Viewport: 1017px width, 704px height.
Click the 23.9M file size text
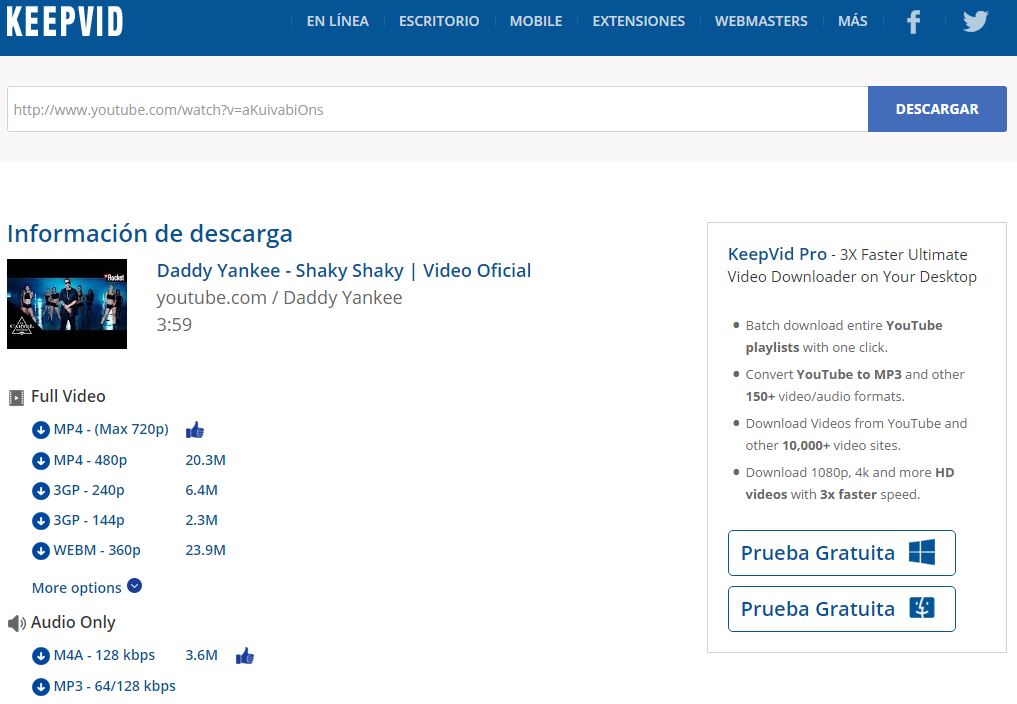coord(206,550)
